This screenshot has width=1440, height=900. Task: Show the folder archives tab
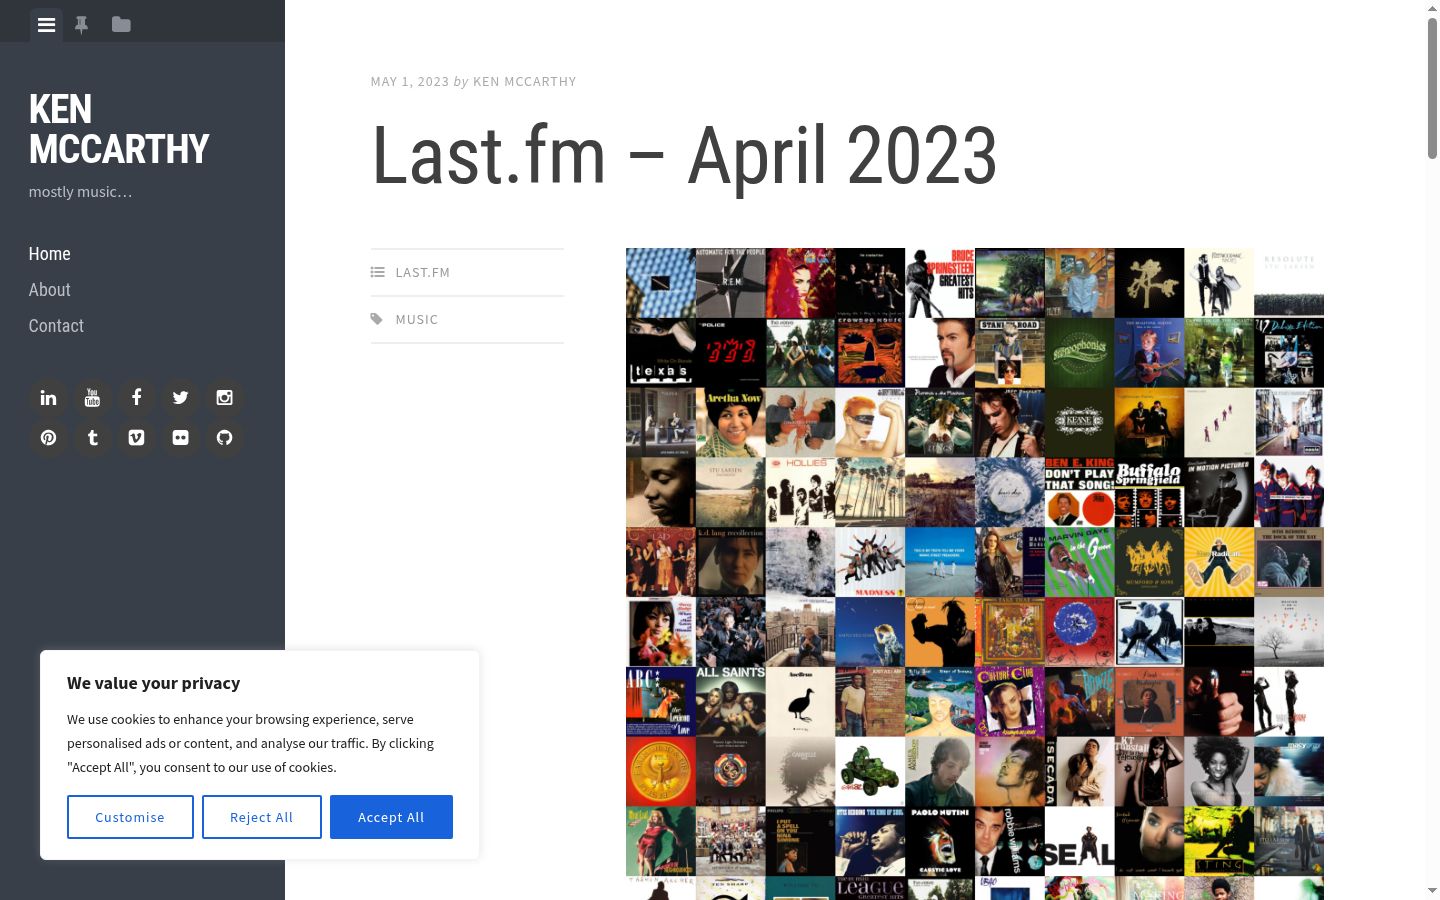point(121,25)
